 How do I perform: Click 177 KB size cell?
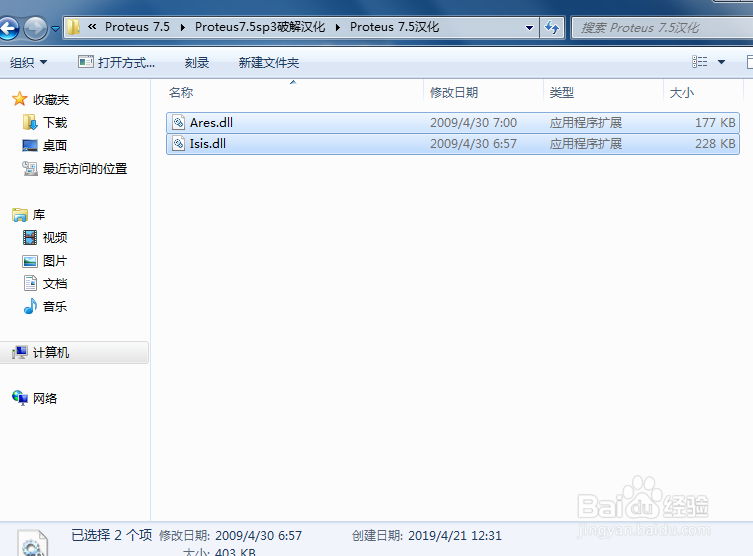[x=715, y=122]
